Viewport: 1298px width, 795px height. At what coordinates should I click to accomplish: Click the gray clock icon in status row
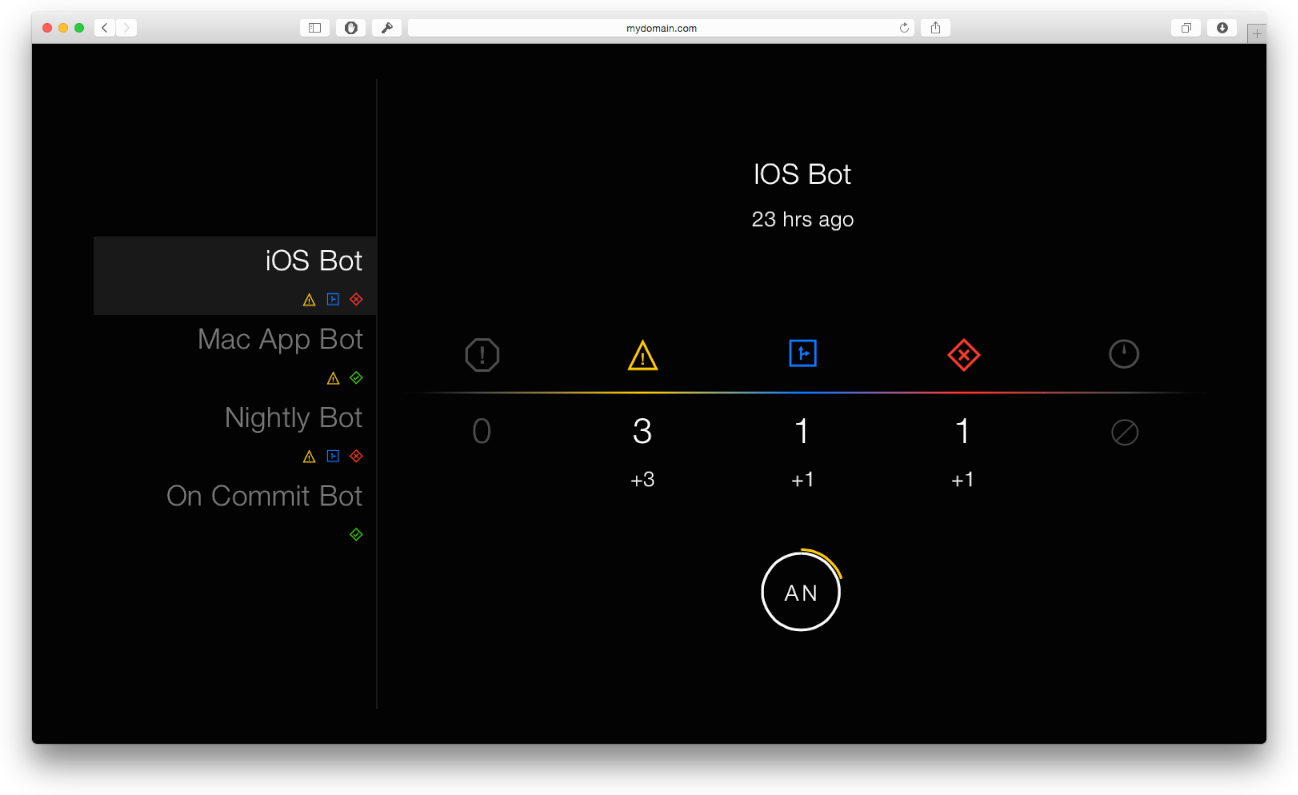click(1124, 354)
